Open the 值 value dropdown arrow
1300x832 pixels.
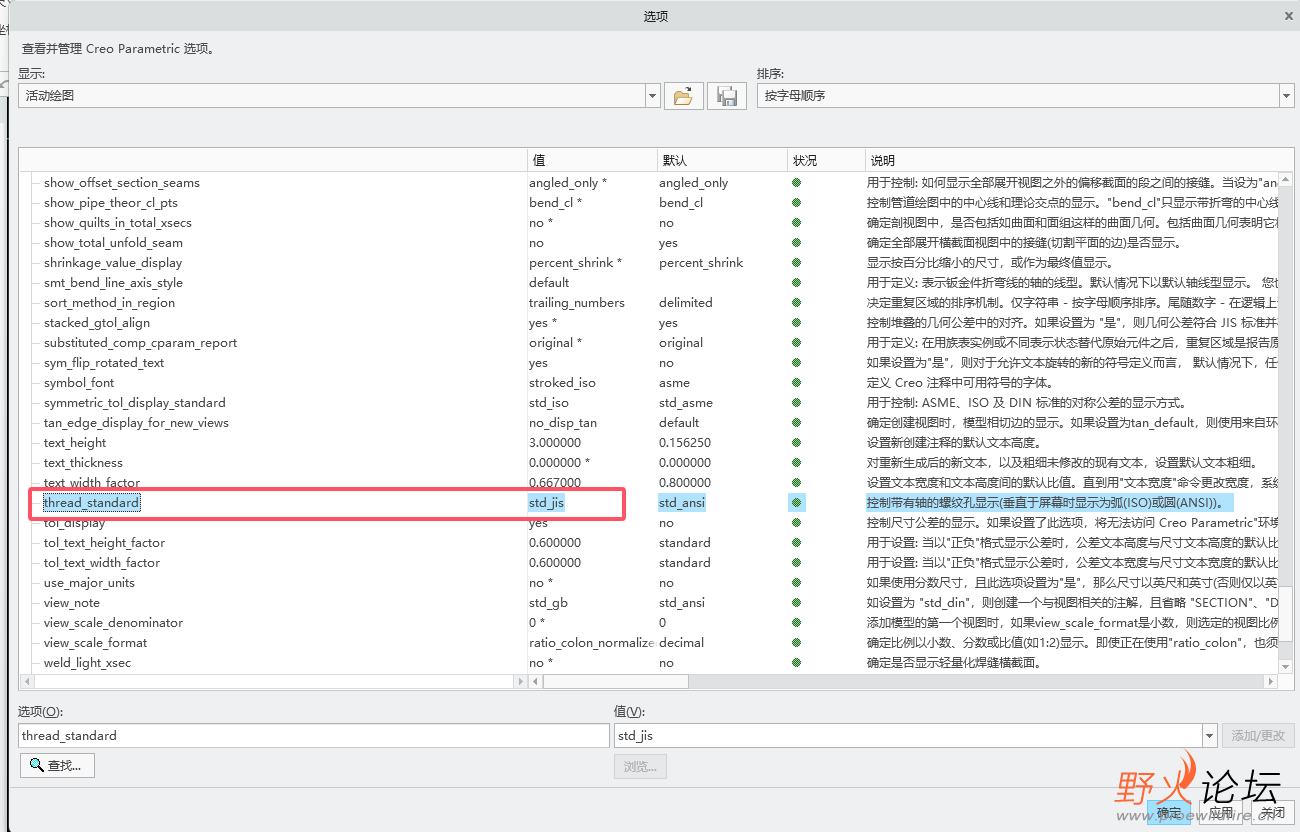click(1209, 736)
